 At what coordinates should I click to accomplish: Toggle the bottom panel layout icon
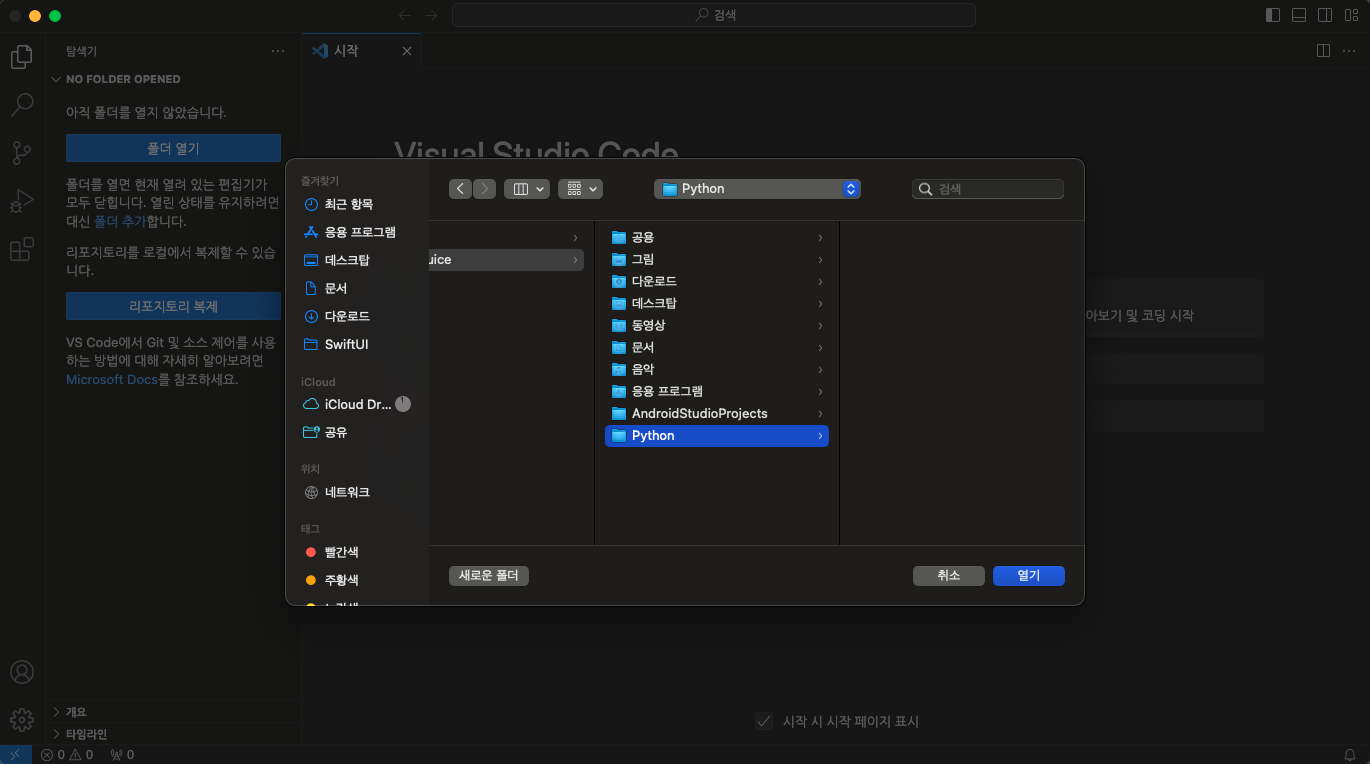pos(1299,15)
